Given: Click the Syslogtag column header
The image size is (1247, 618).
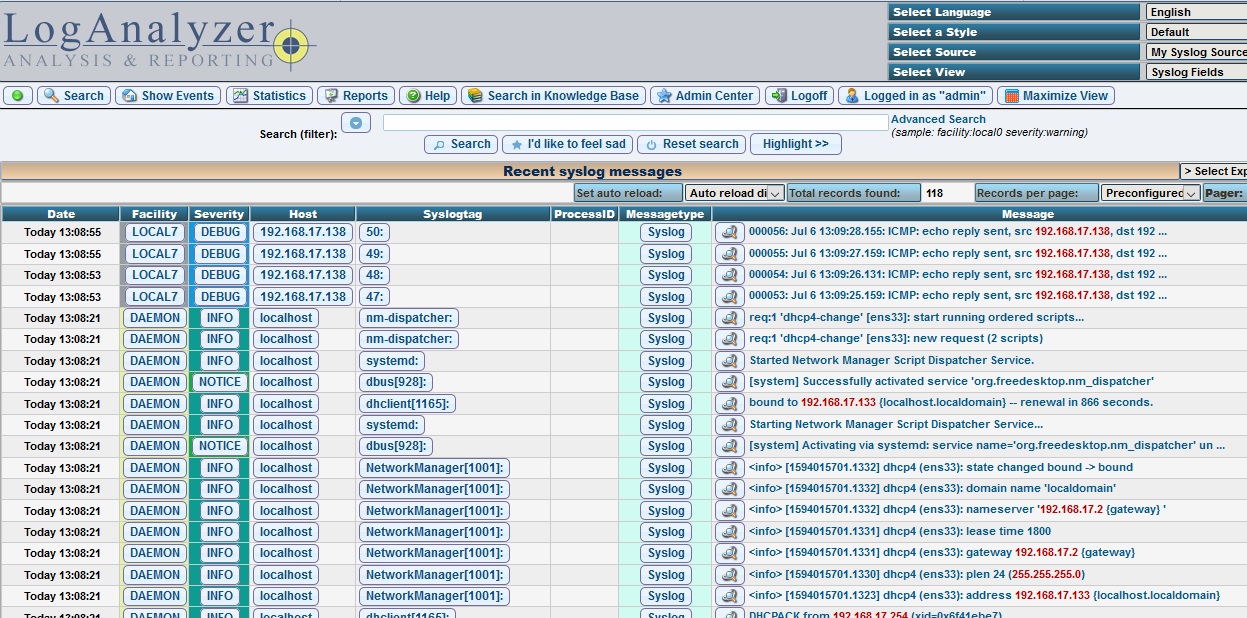Looking at the screenshot, I should point(453,214).
